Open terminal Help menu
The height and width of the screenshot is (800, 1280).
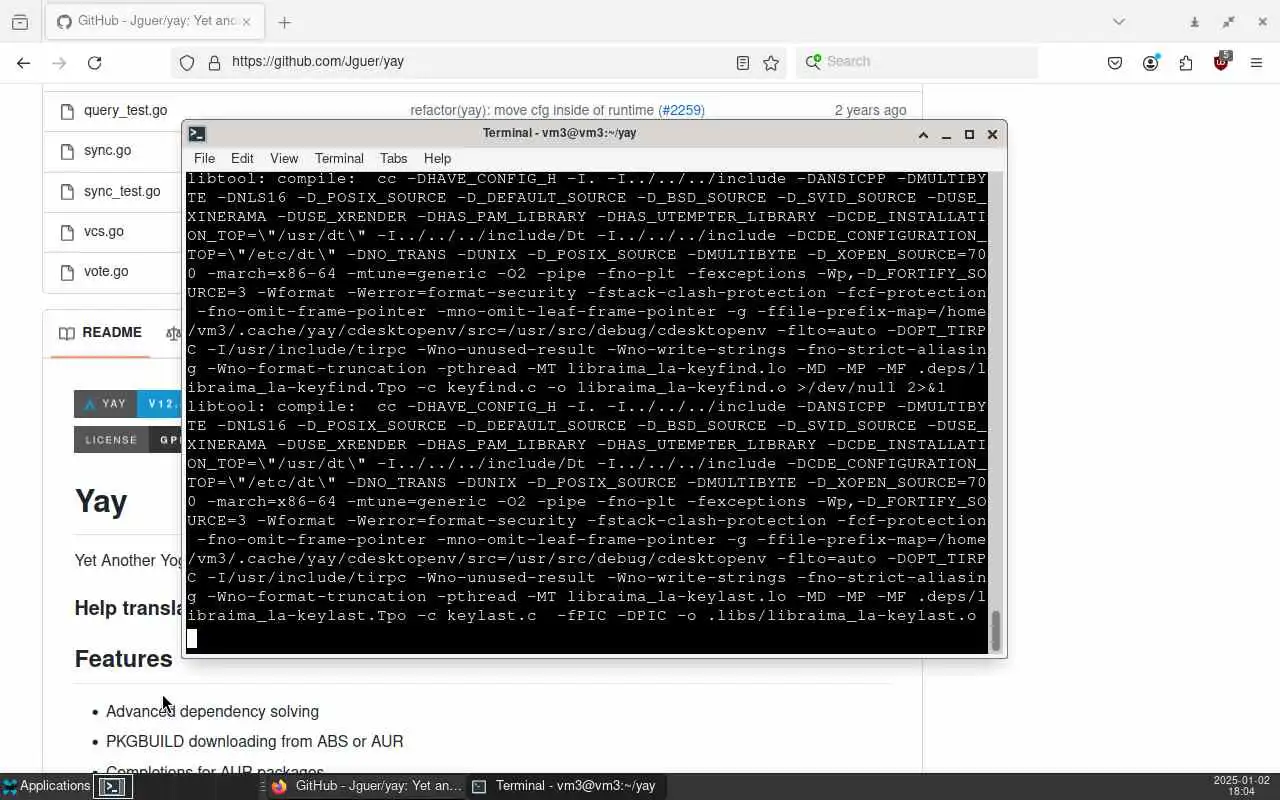pos(437,158)
